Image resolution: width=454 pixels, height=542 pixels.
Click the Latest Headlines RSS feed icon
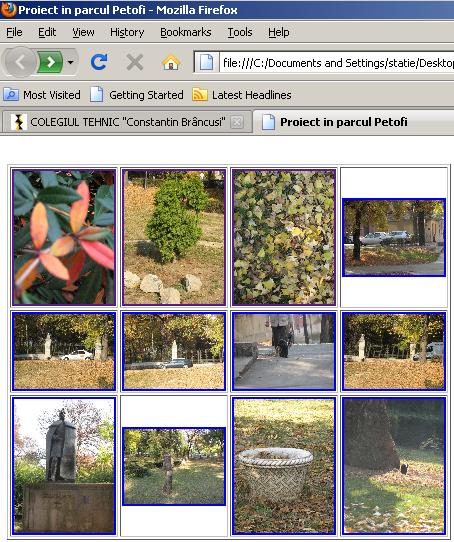(200, 95)
